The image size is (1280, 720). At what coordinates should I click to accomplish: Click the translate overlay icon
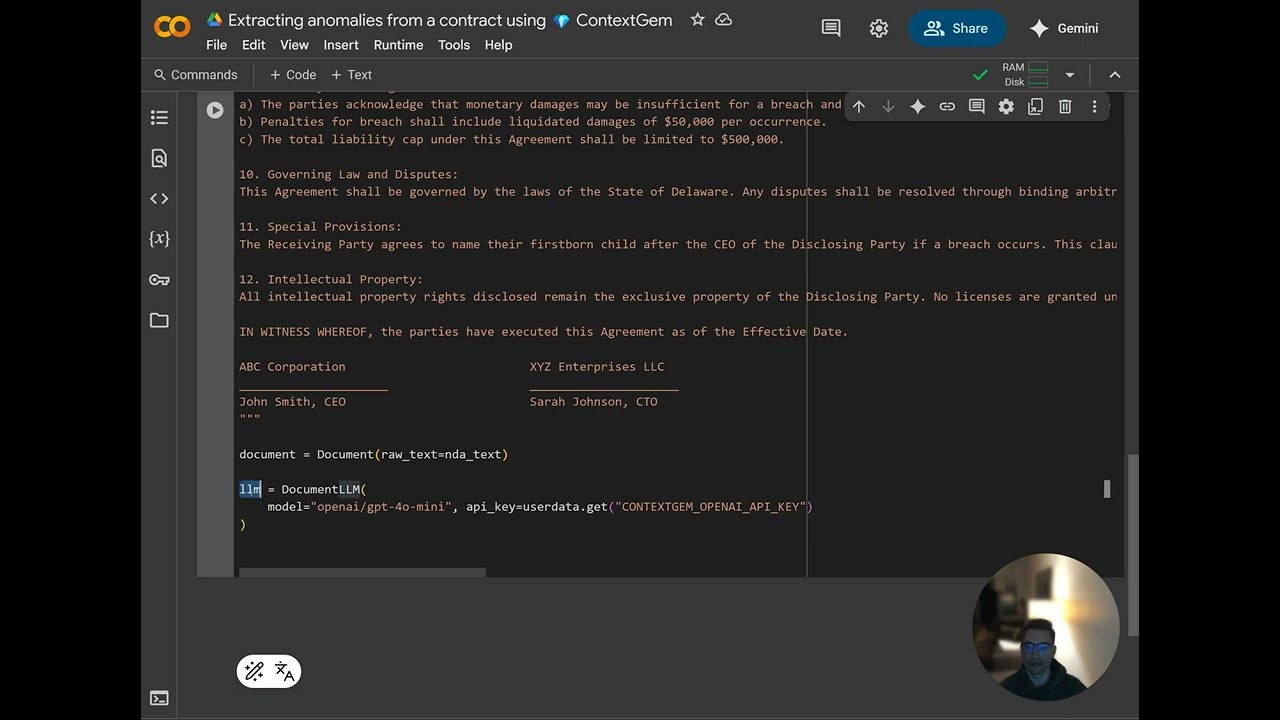pos(285,671)
